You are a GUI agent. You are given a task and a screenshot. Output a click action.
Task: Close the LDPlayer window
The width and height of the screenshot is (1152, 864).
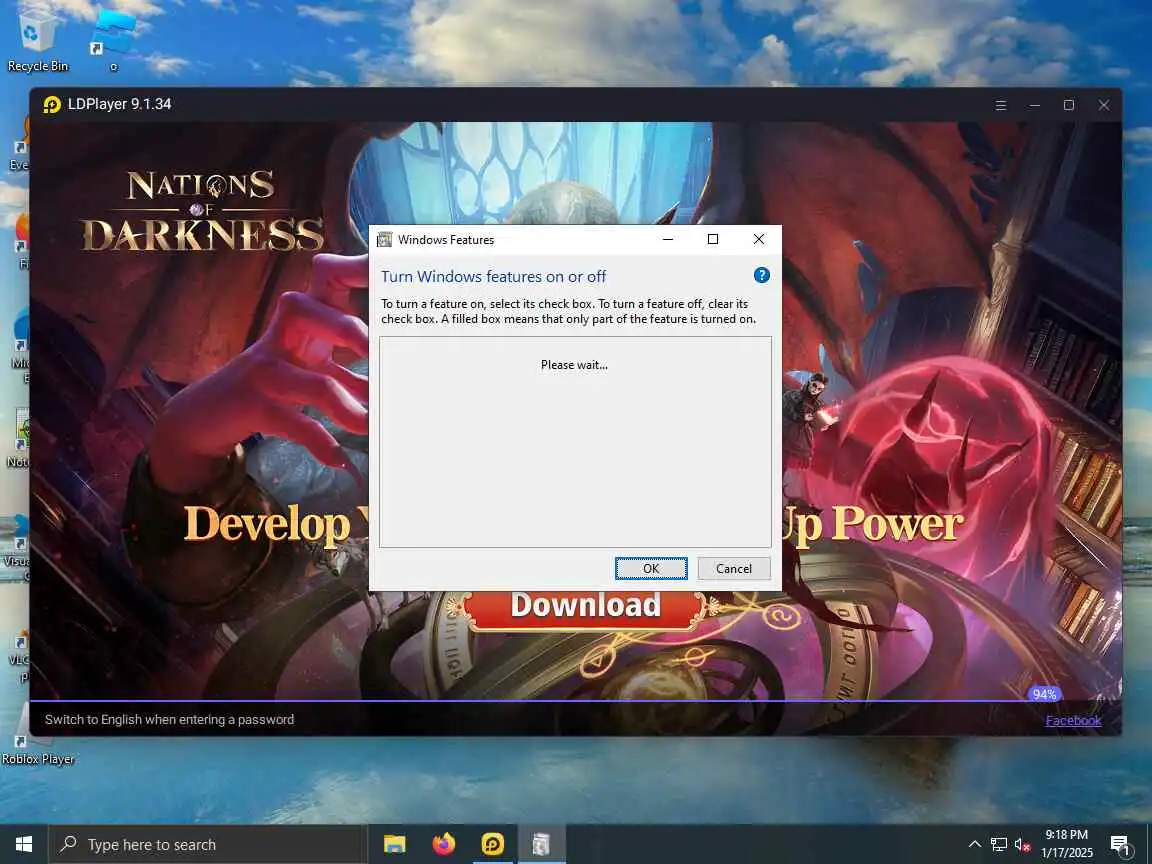pos(1104,105)
